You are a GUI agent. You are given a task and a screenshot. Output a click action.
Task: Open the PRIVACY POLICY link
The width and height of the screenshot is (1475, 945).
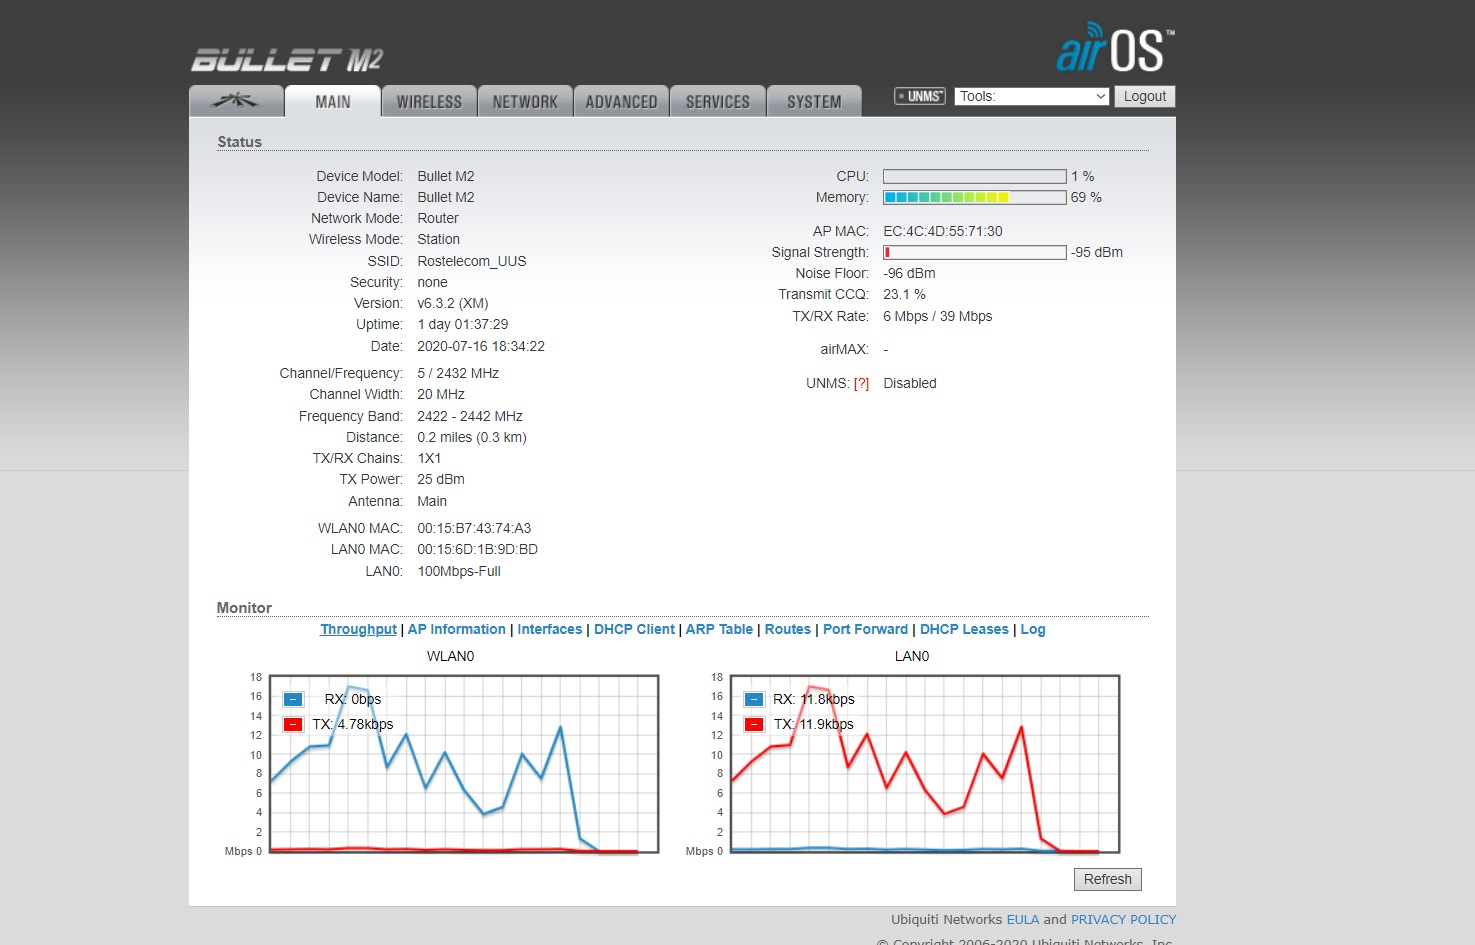[x=1123, y=919]
